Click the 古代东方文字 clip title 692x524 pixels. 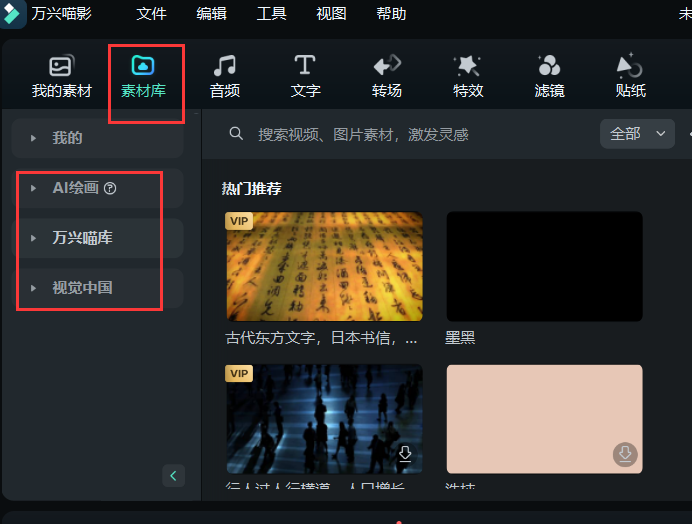pos(321,338)
